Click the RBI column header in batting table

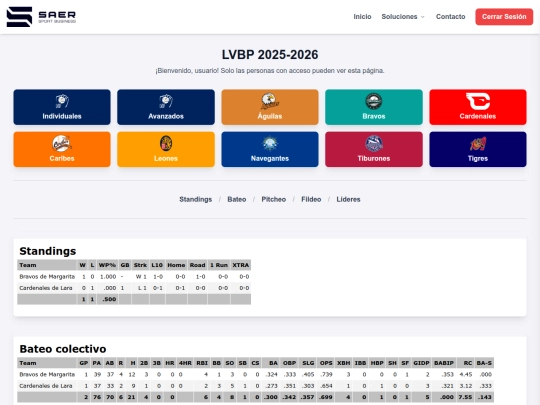[x=202, y=363]
